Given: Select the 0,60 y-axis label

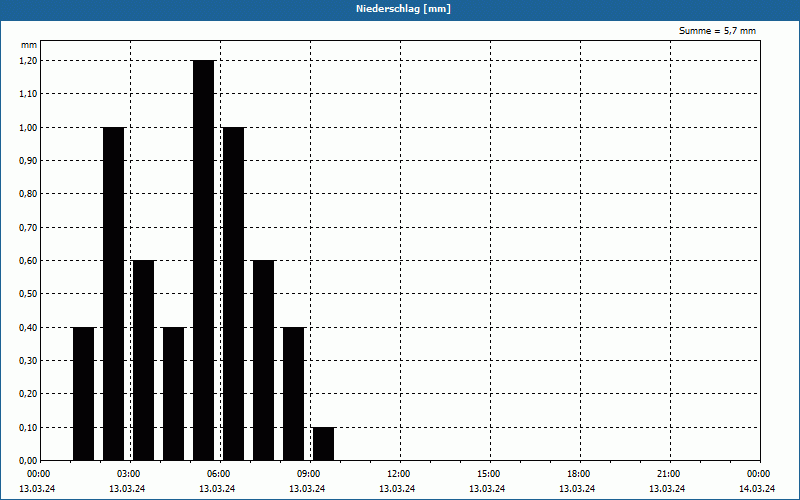Looking at the screenshot, I should (x=29, y=261).
